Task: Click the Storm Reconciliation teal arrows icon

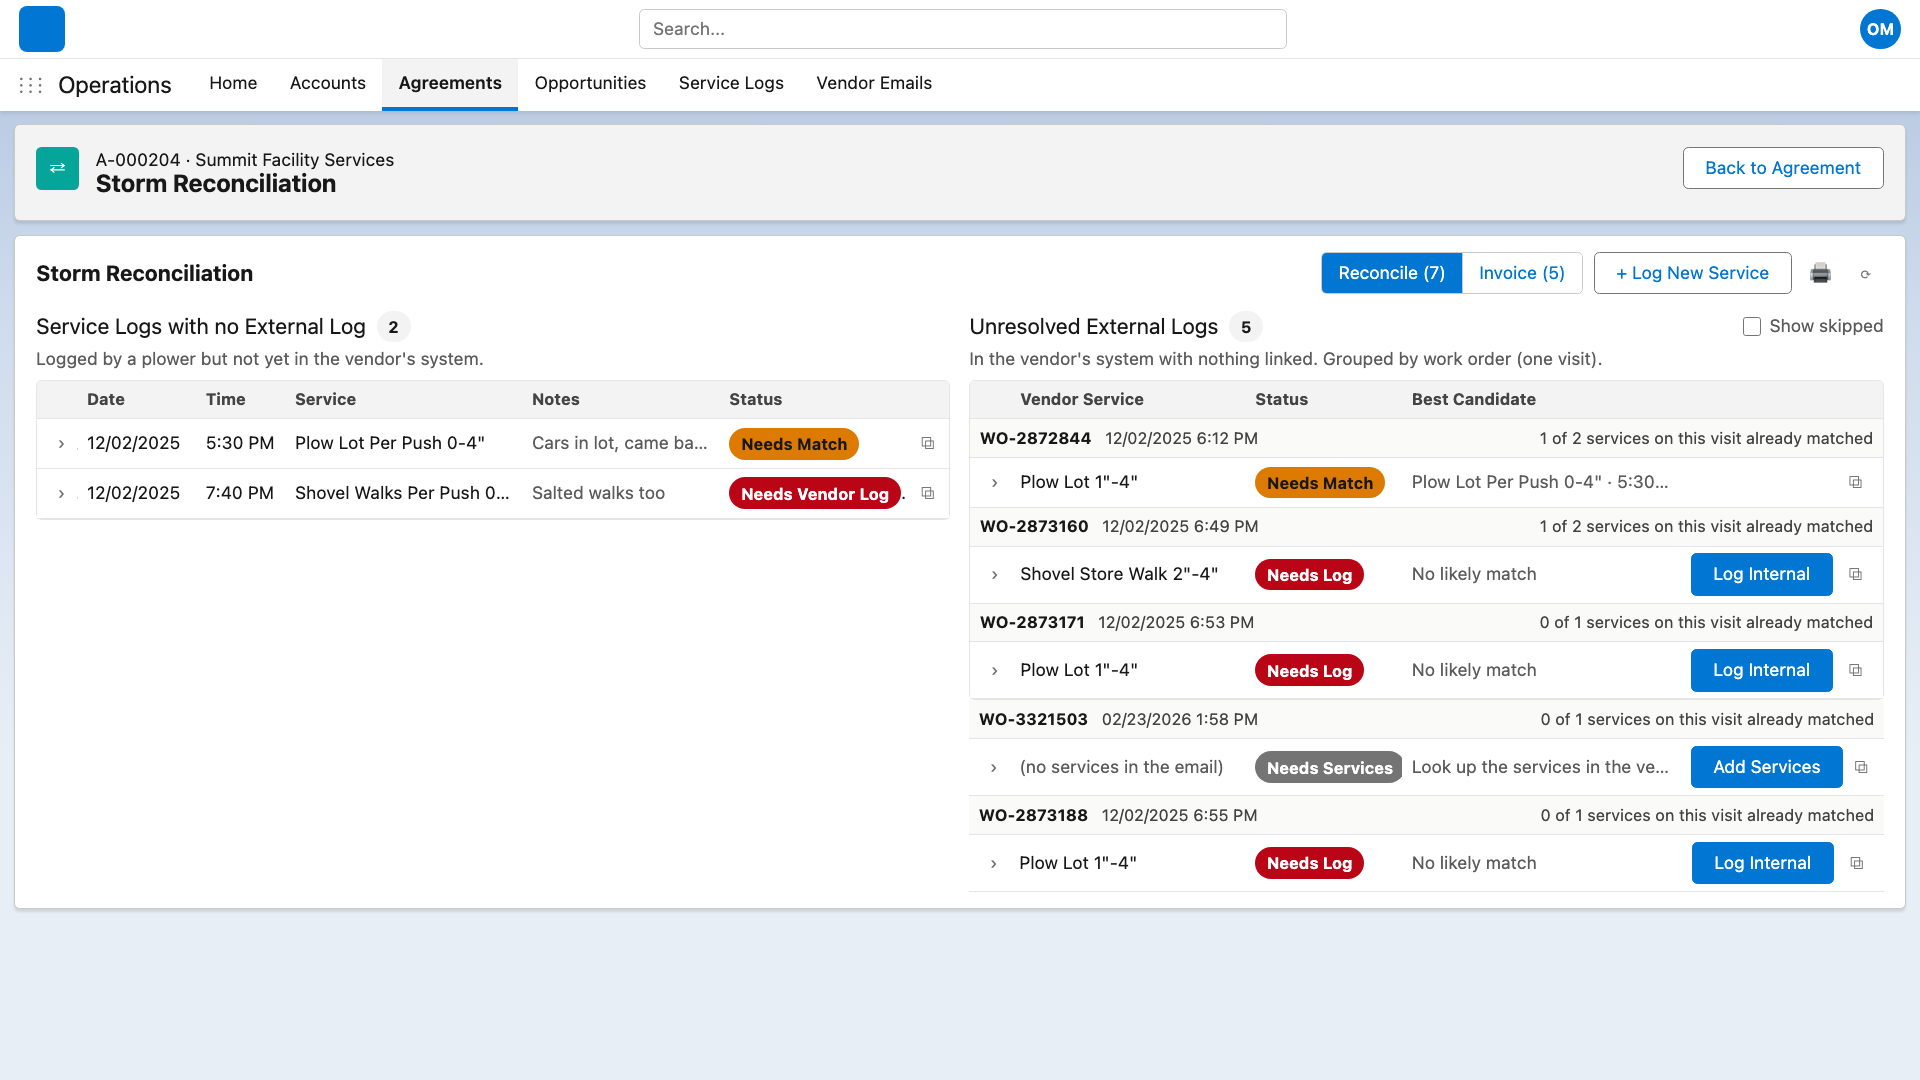Action: pyautogui.click(x=57, y=168)
